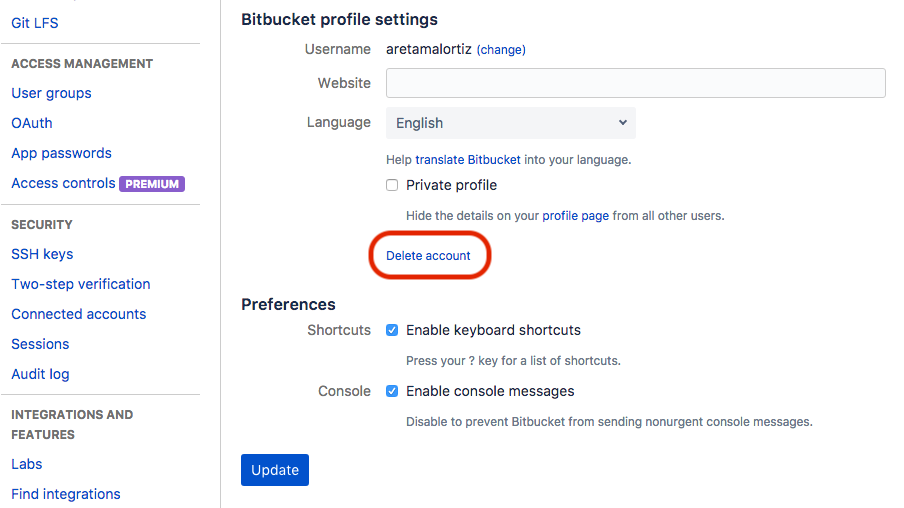Enable the Private profile checkbox
Screen dimensions: 904x508
pos(392,185)
